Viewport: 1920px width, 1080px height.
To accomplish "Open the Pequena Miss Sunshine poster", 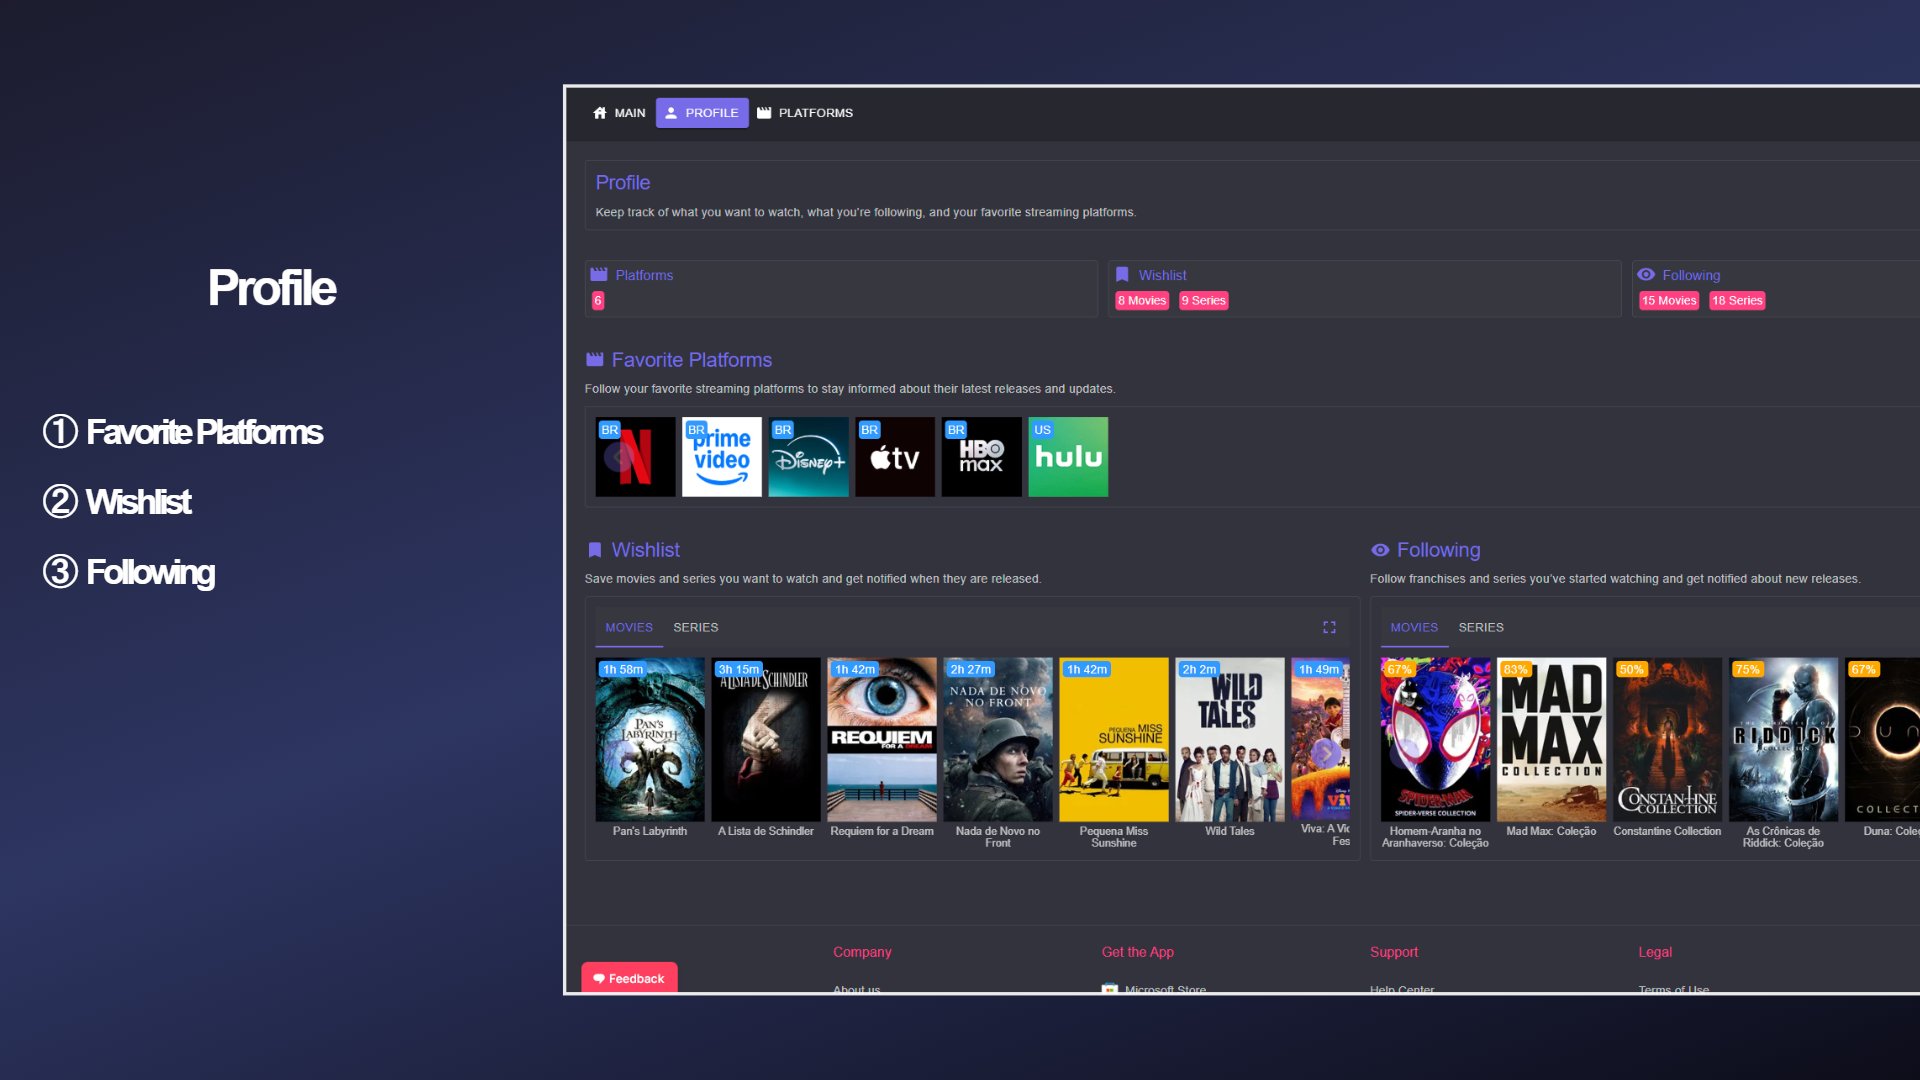I will [1114, 740].
